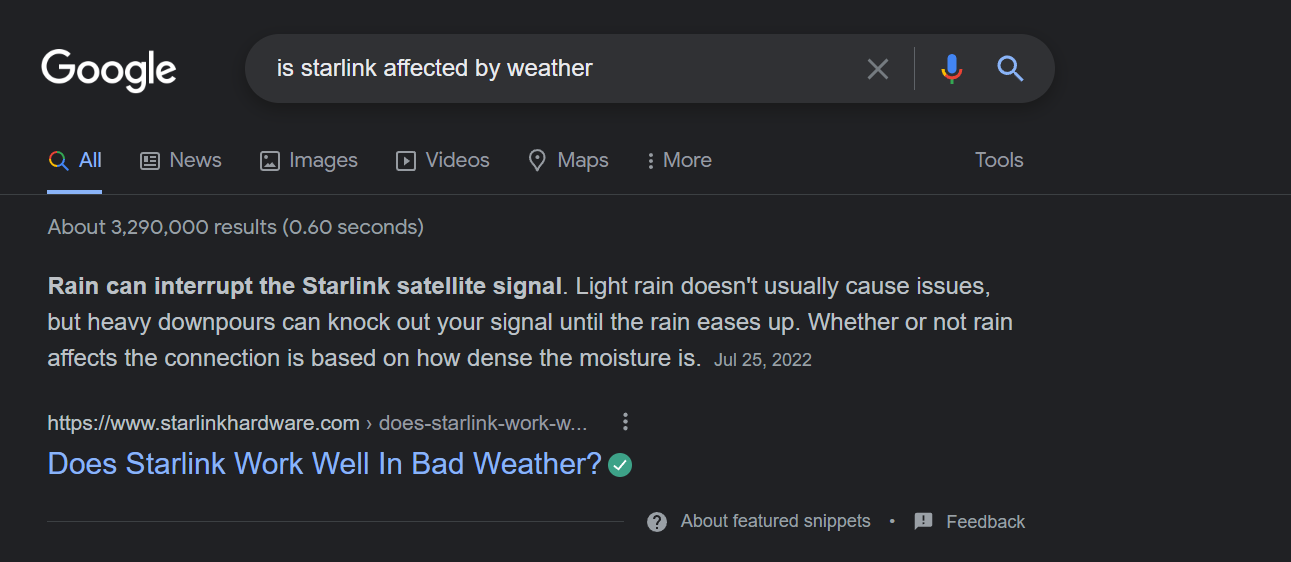
Task: Switch to the Images tab
Action: pos(309,160)
